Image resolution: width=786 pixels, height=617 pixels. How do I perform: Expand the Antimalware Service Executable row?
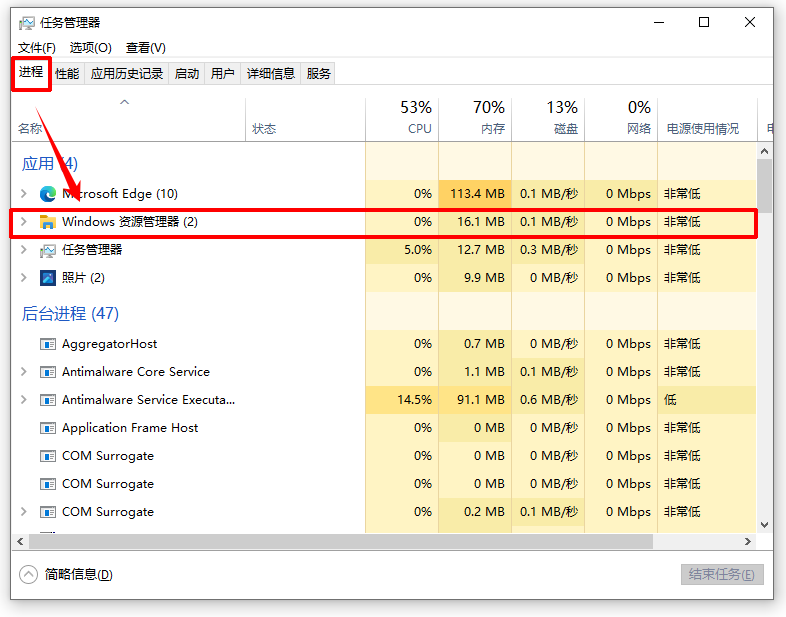[24, 400]
